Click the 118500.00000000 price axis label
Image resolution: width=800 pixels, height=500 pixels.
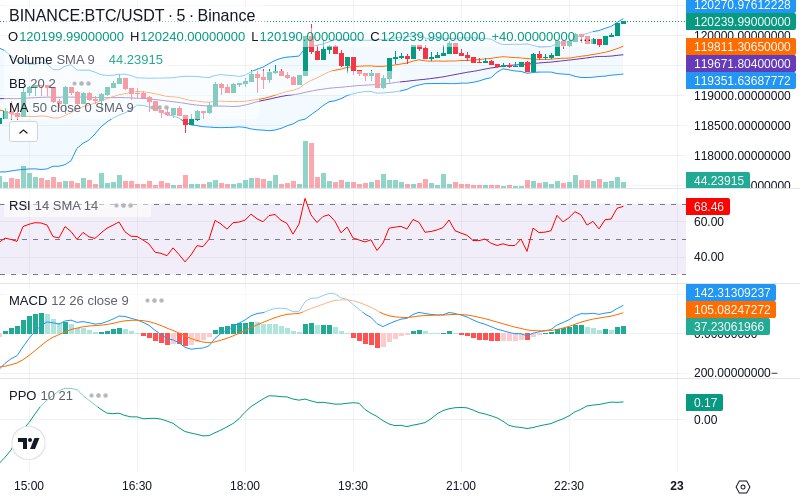[742, 126]
